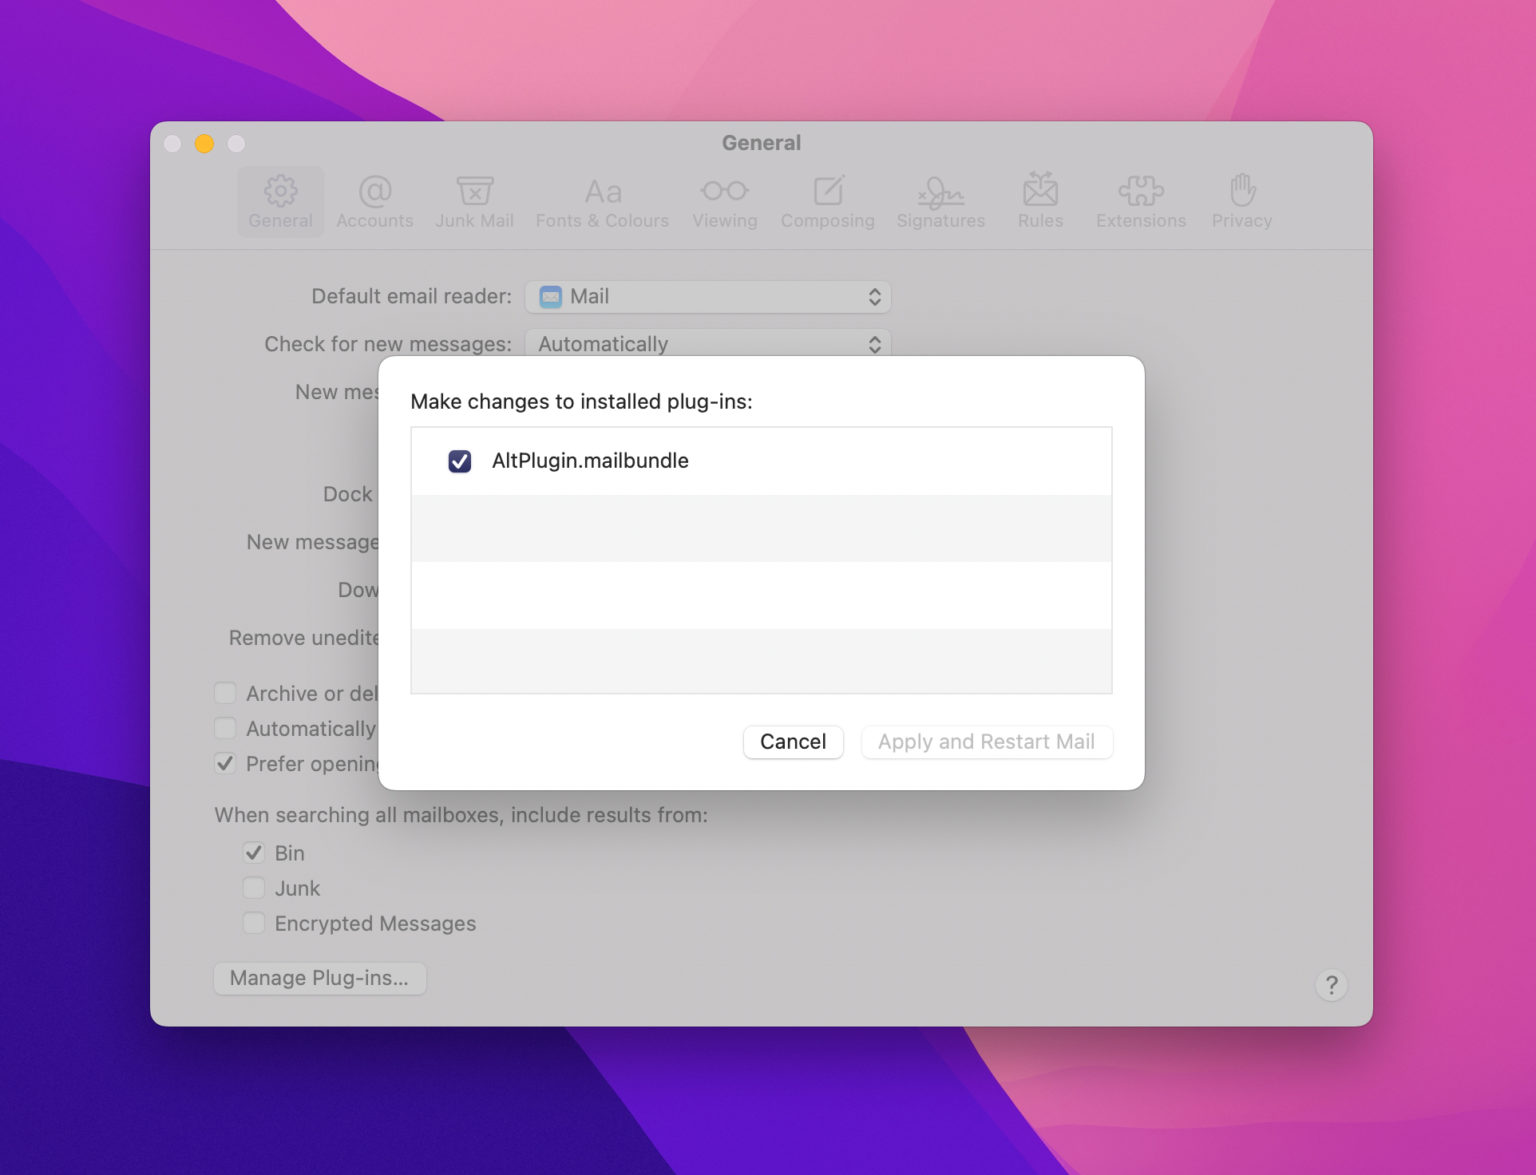
Task: Switch to the General tab
Action: (280, 200)
